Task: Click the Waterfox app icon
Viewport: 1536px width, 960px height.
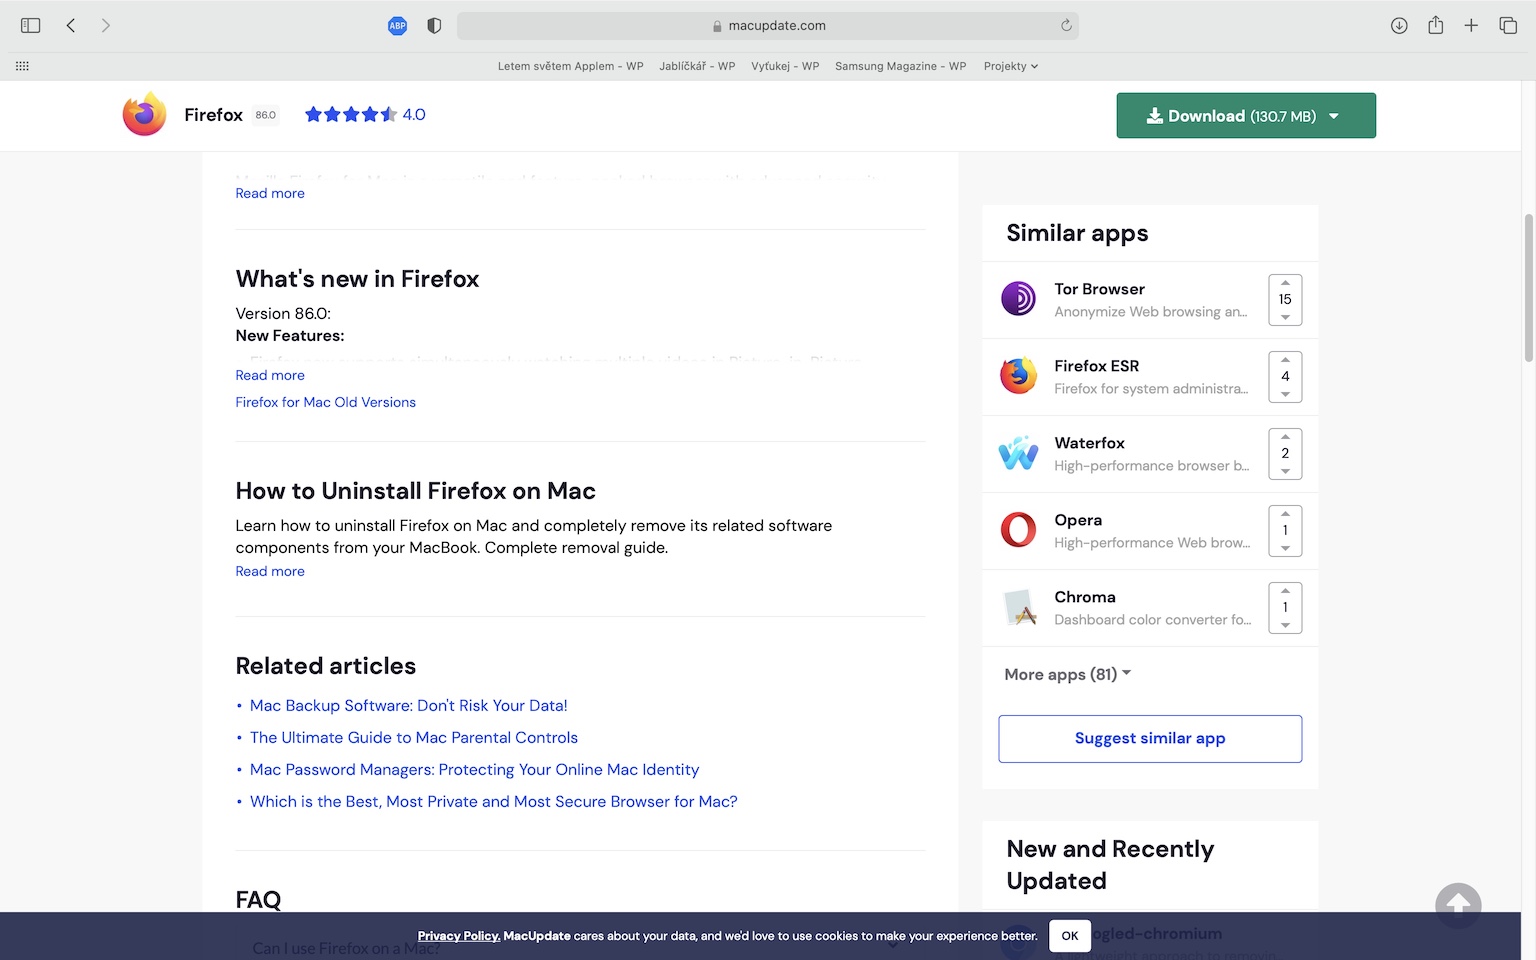Action: 1018,453
